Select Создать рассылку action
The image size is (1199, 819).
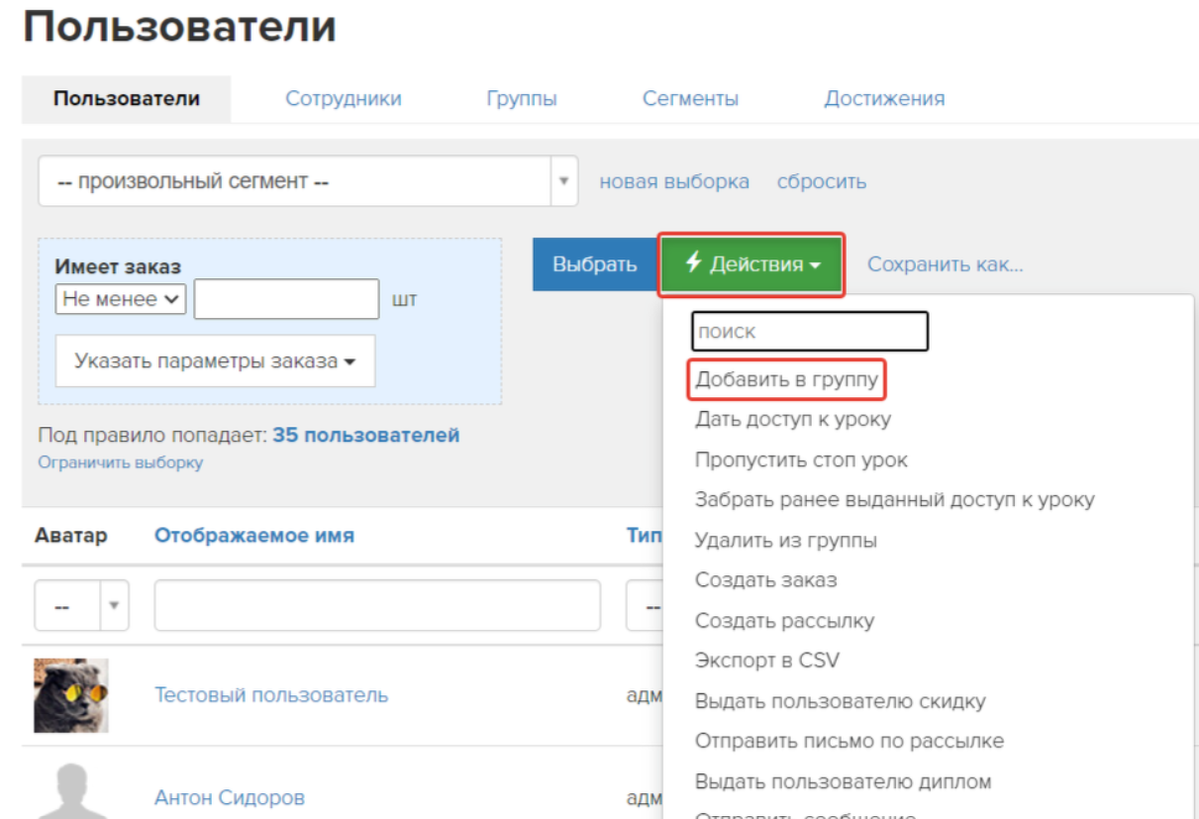click(784, 621)
